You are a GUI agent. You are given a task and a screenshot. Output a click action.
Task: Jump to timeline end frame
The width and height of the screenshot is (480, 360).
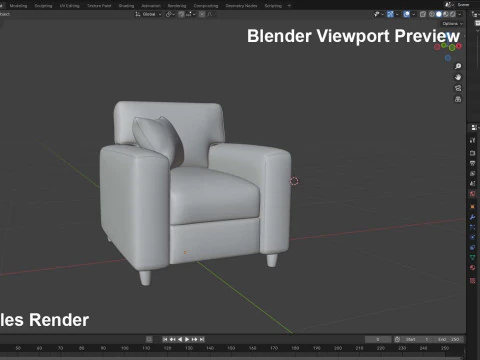[x=202, y=339]
